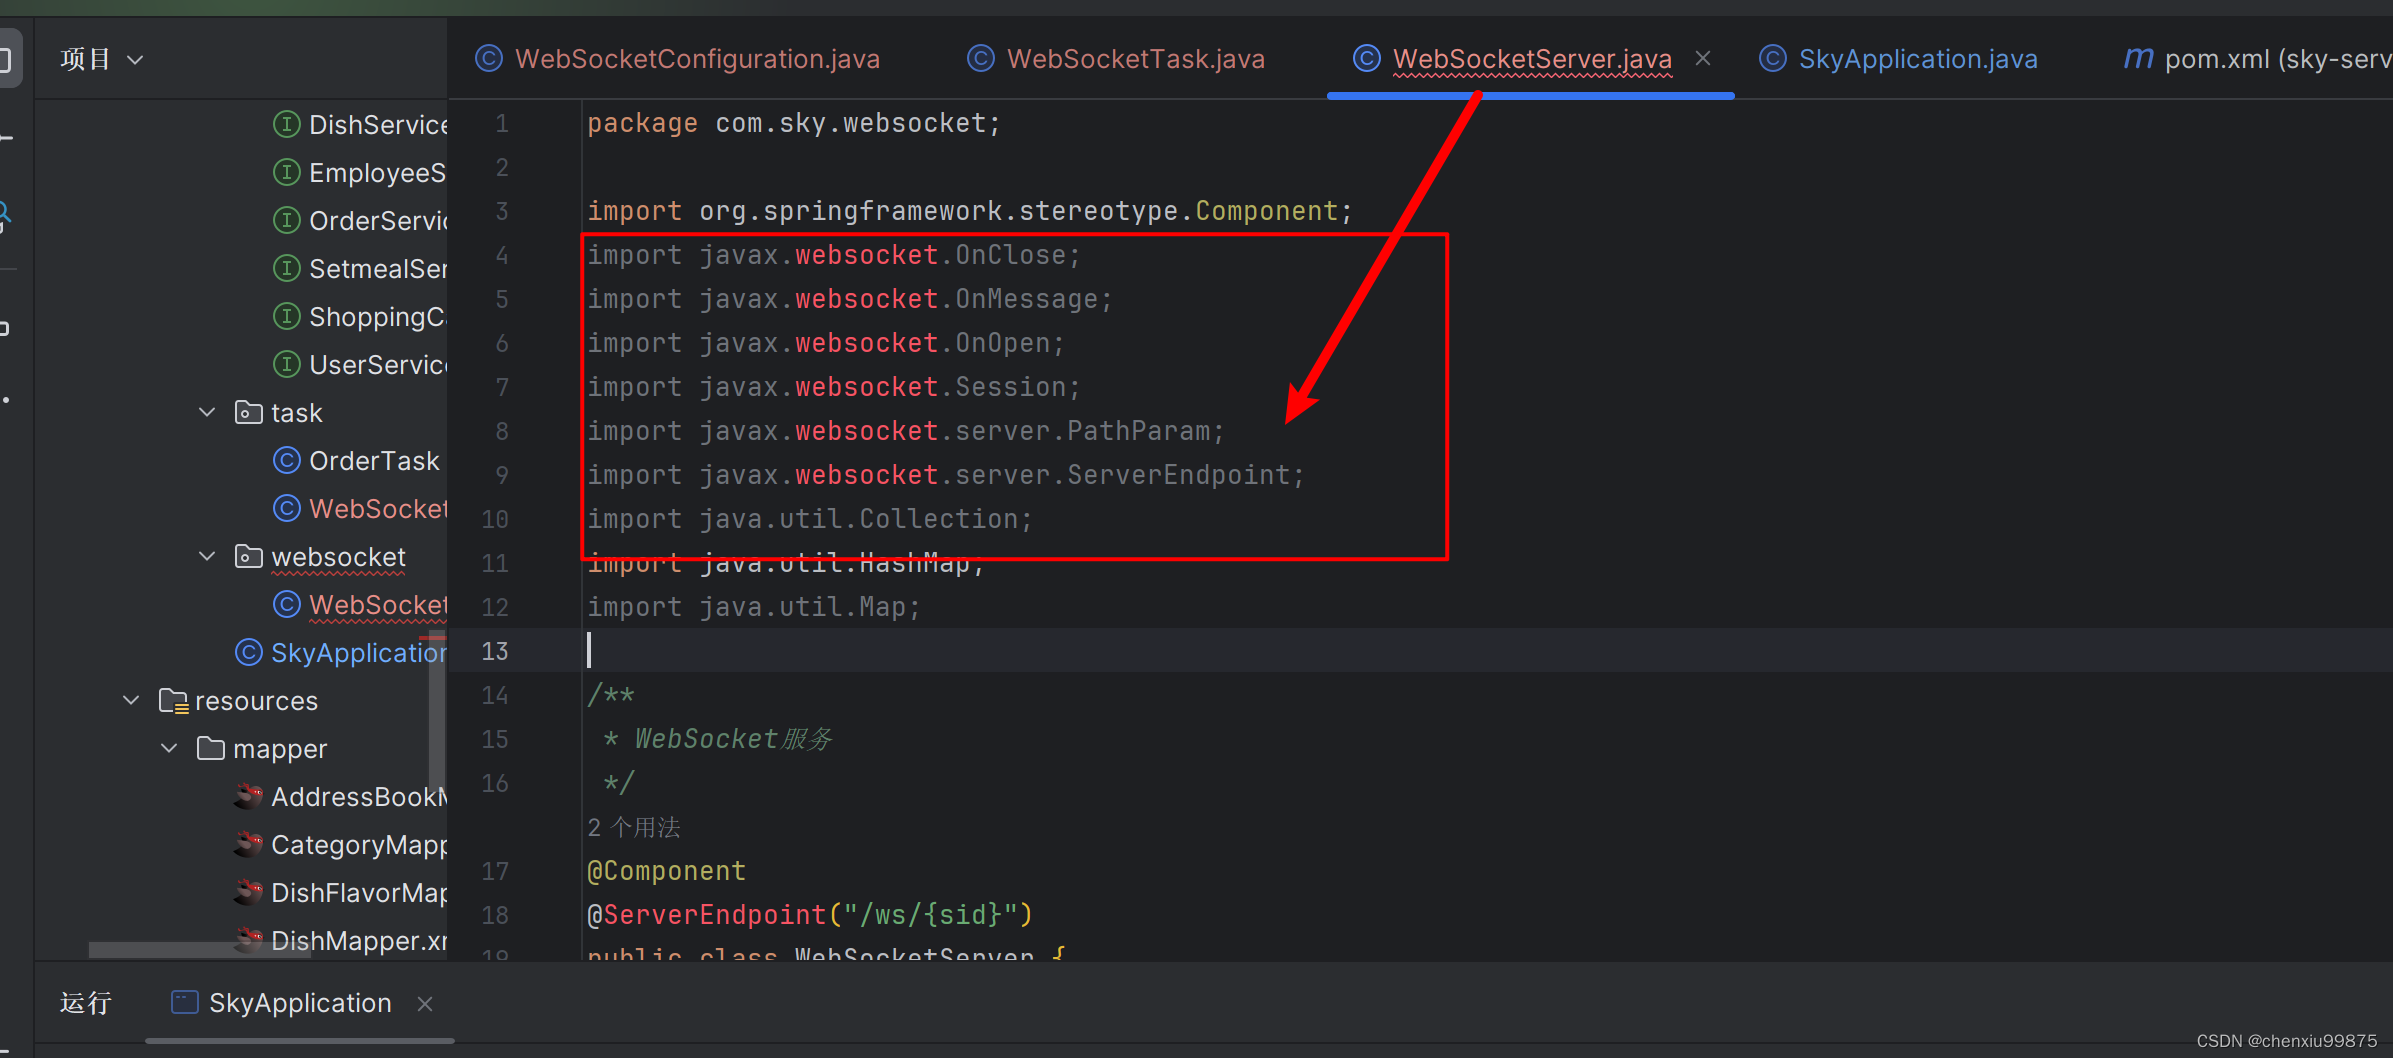Screen dimensions: 2393x1058
Task: Click the class icon on the WebSocketServer.java tab
Action: (x=1366, y=58)
